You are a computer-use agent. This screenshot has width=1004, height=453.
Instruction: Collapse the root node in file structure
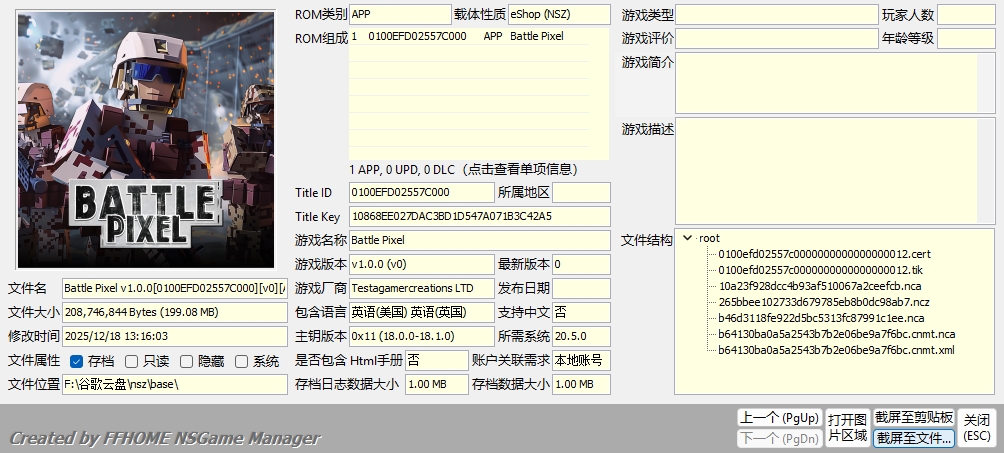point(687,238)
